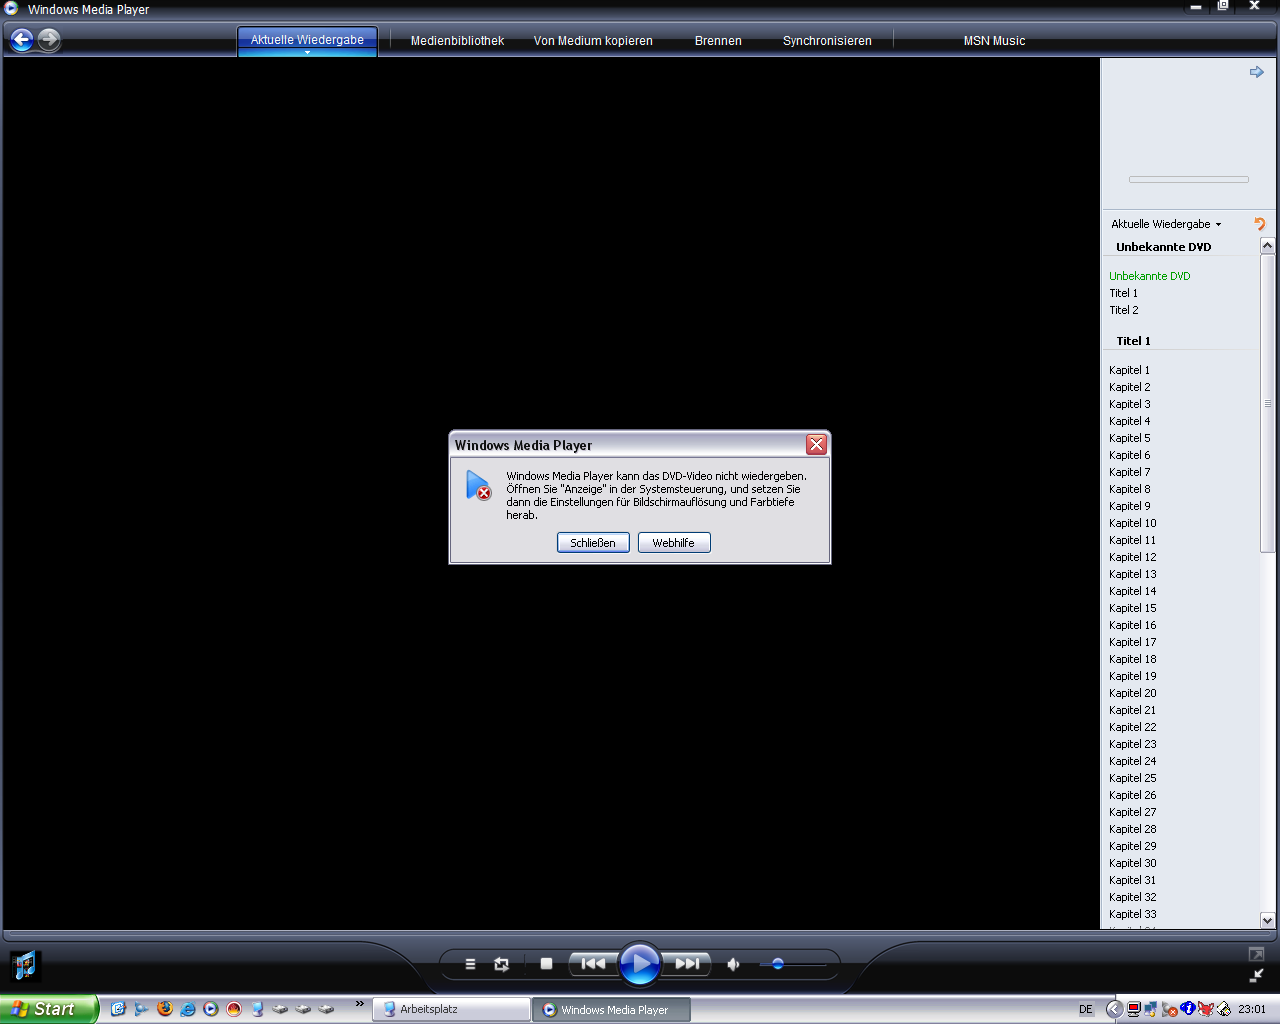Select Kapitel 17
The height and width of the screenshot is (1024, 1280).
coord(1132,642)
